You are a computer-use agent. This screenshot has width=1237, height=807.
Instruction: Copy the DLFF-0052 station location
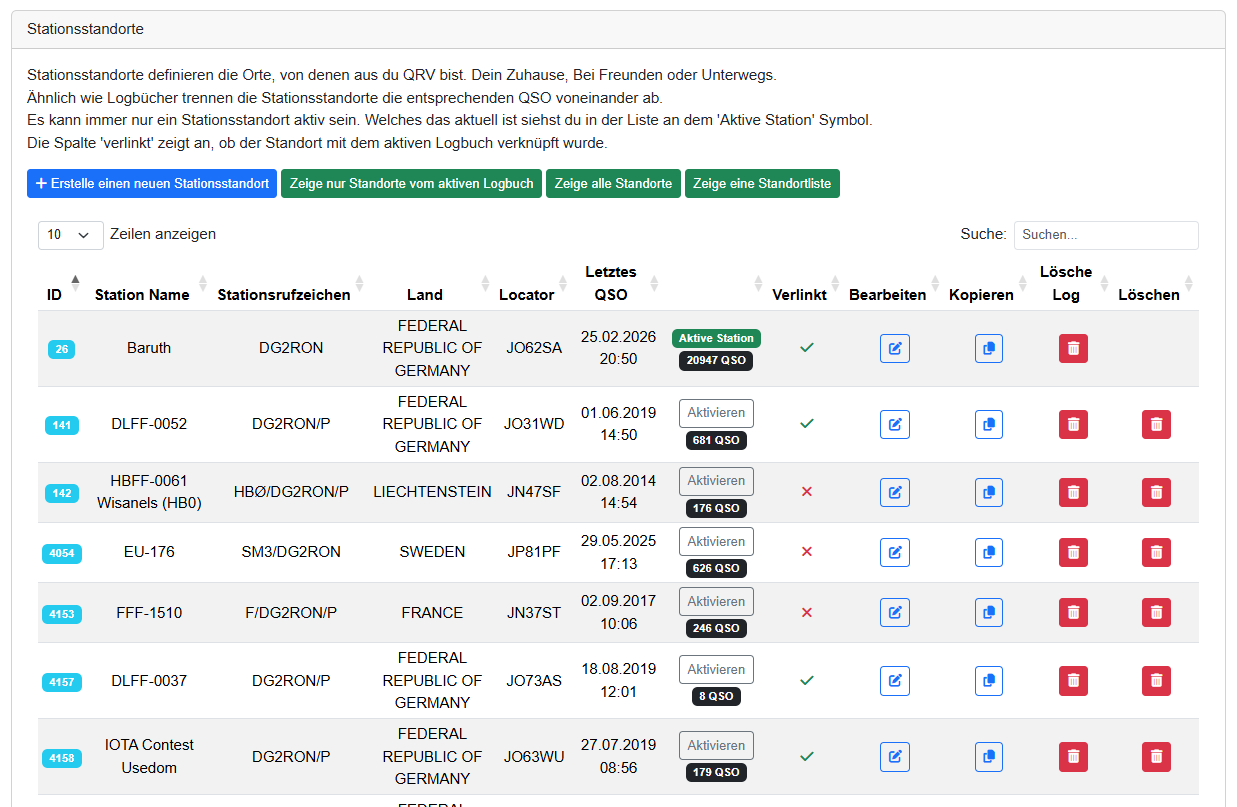click(988, 424)
